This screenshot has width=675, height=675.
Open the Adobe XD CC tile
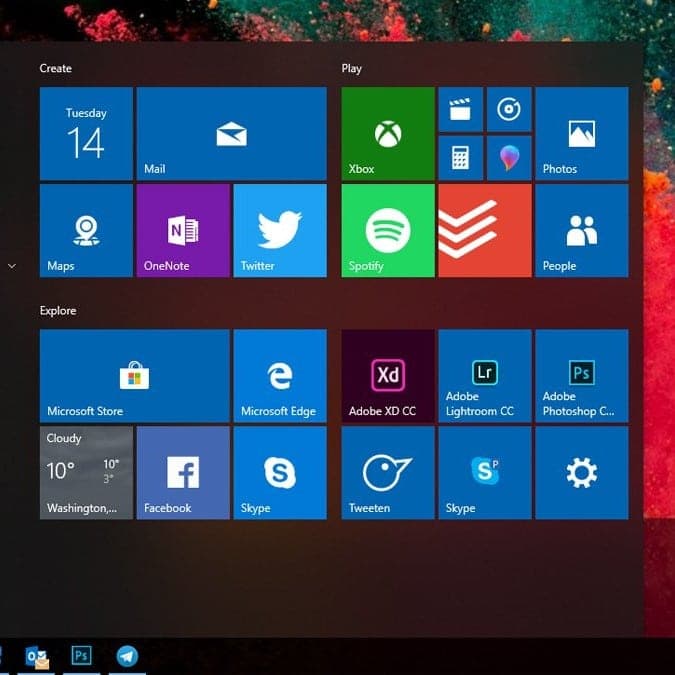[388, 376]
